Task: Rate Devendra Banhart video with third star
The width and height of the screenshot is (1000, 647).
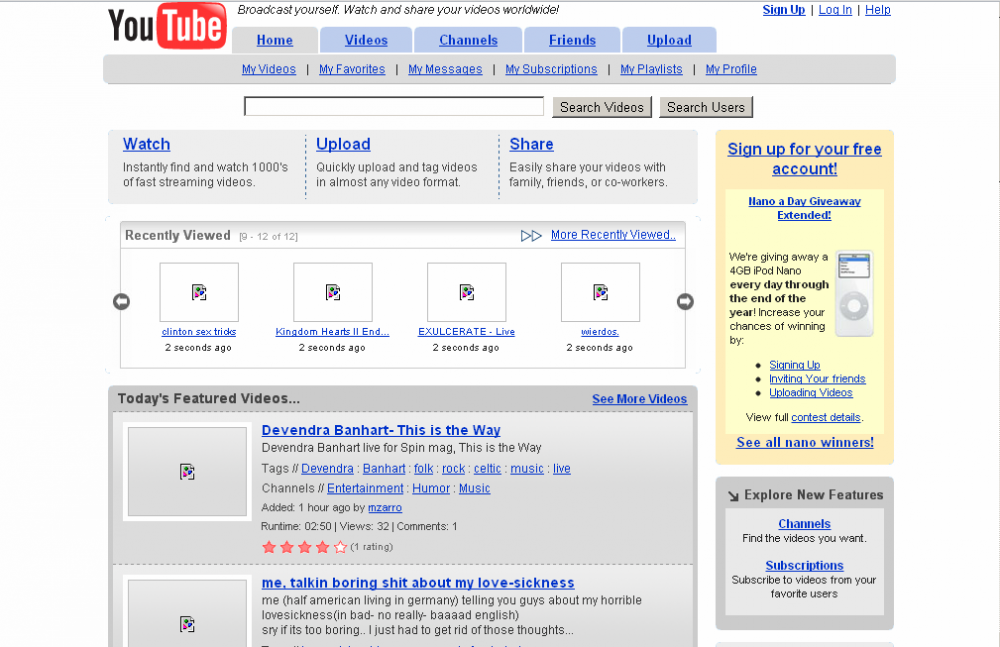Action: (x=305, y=547)
